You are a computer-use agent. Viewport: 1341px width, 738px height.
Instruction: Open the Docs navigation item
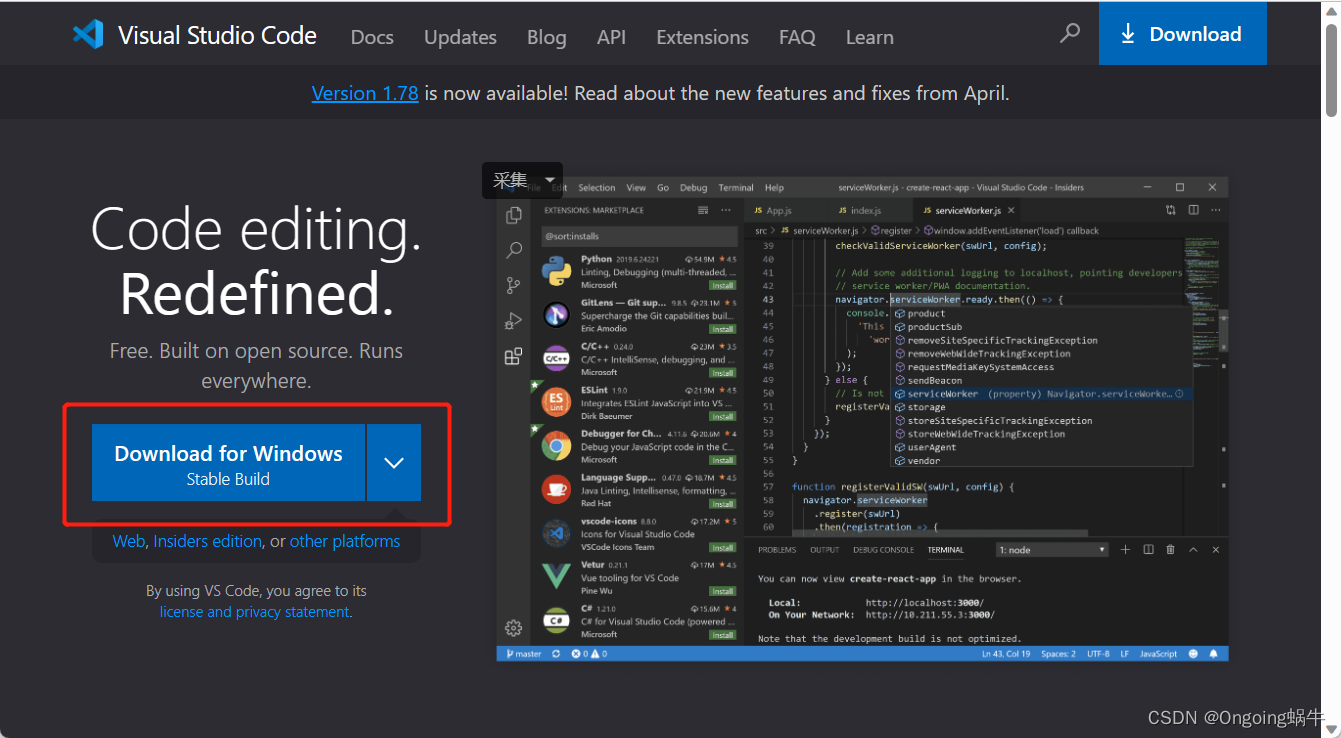pyautogui.click(x=372, y=37)
